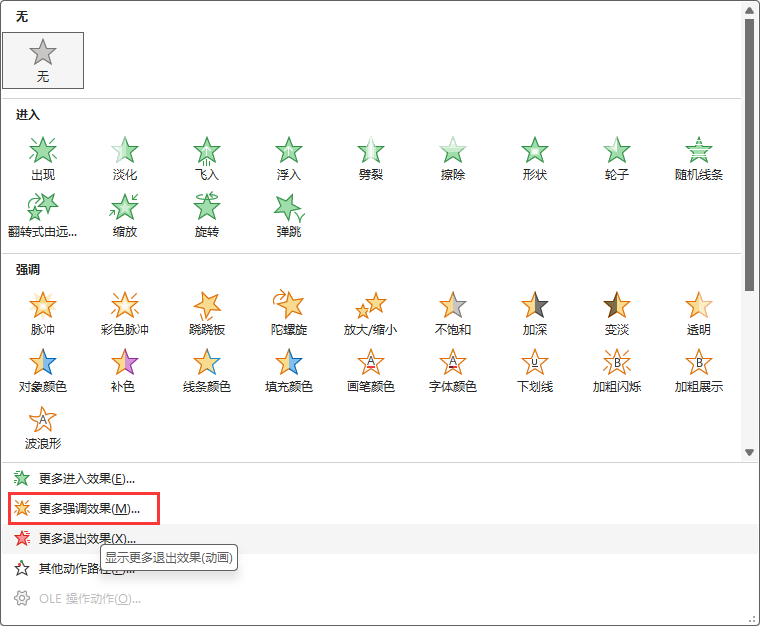Apply the 字体颜色 emphasis effect

click(x=453, y=371)
